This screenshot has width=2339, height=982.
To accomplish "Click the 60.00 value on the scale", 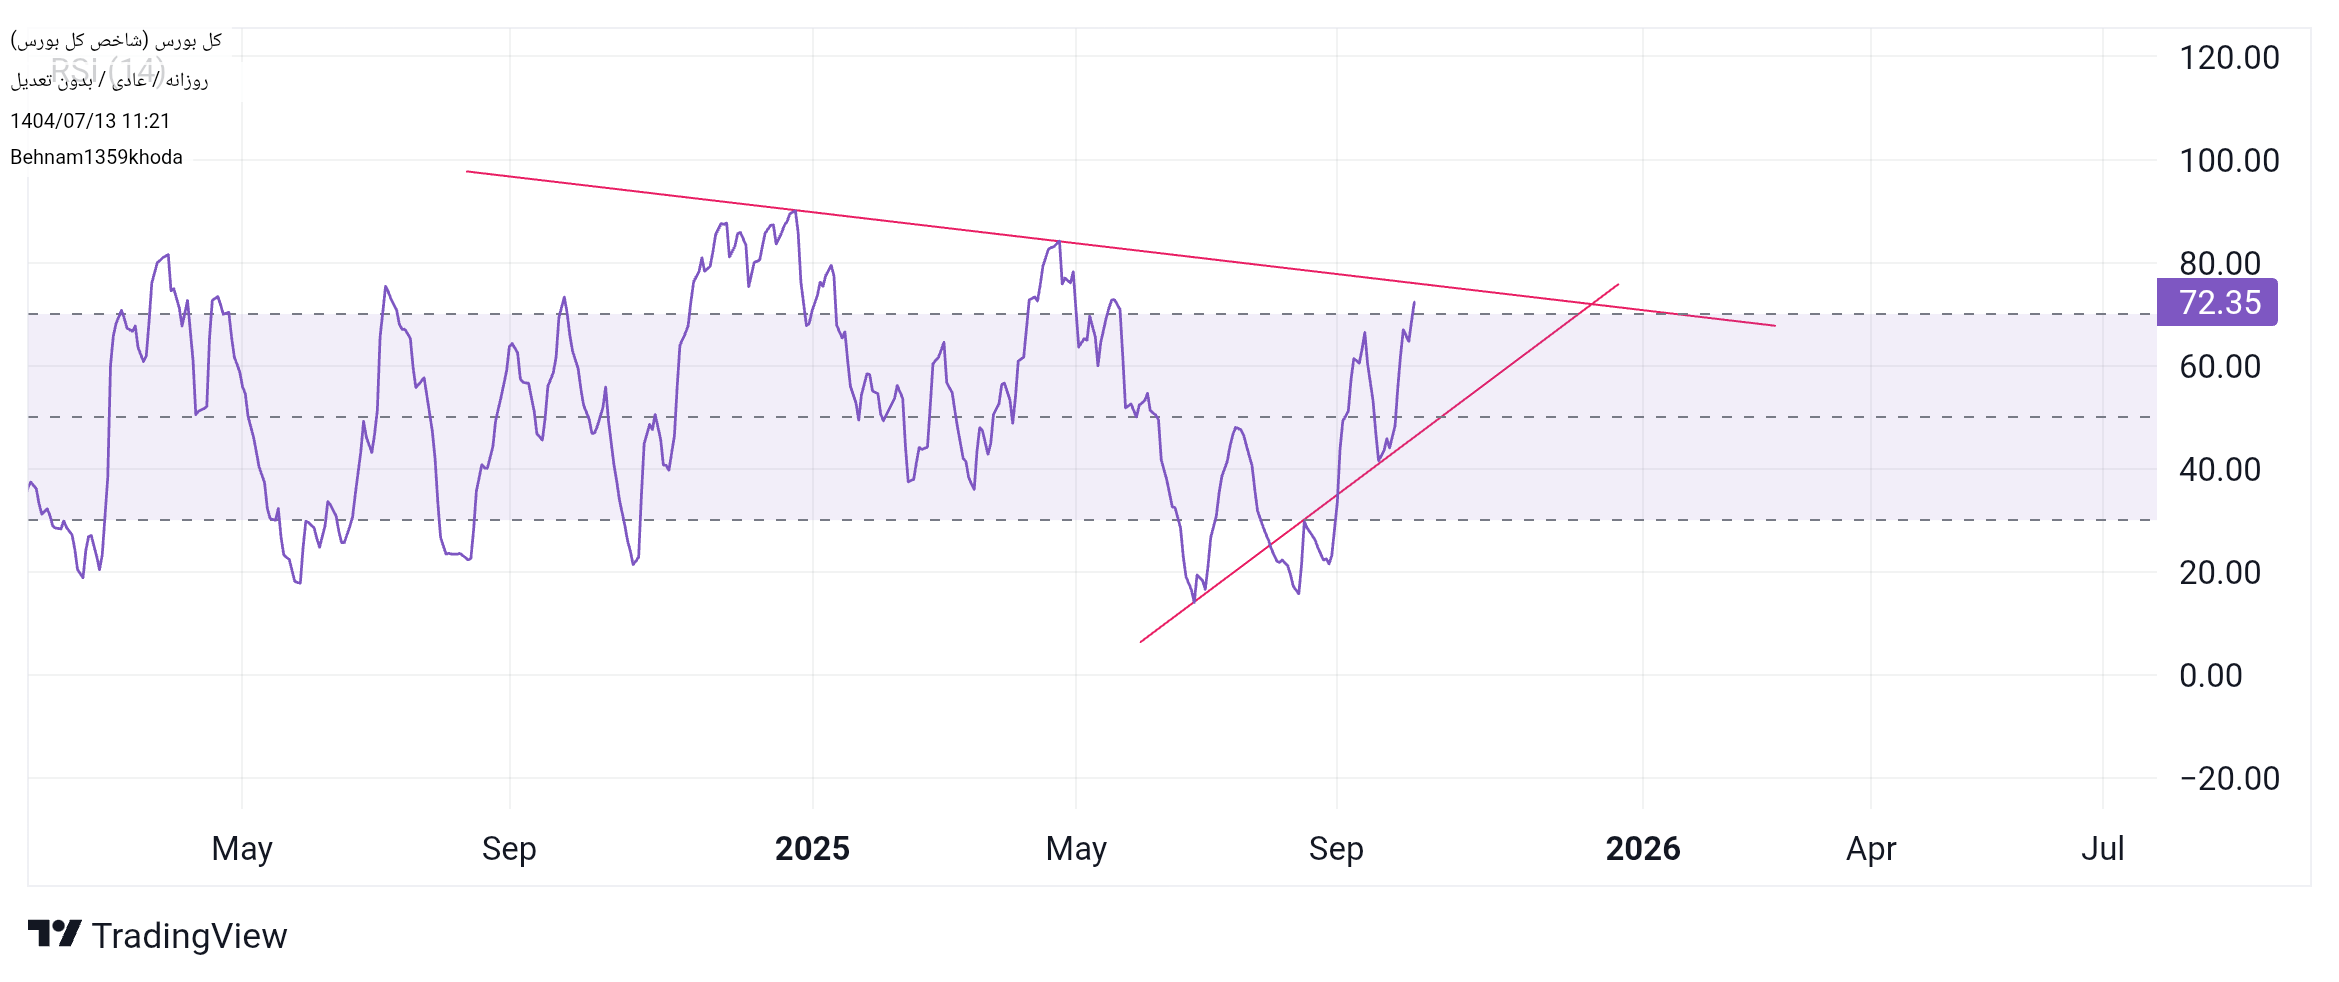I will tap(2220, 367).
